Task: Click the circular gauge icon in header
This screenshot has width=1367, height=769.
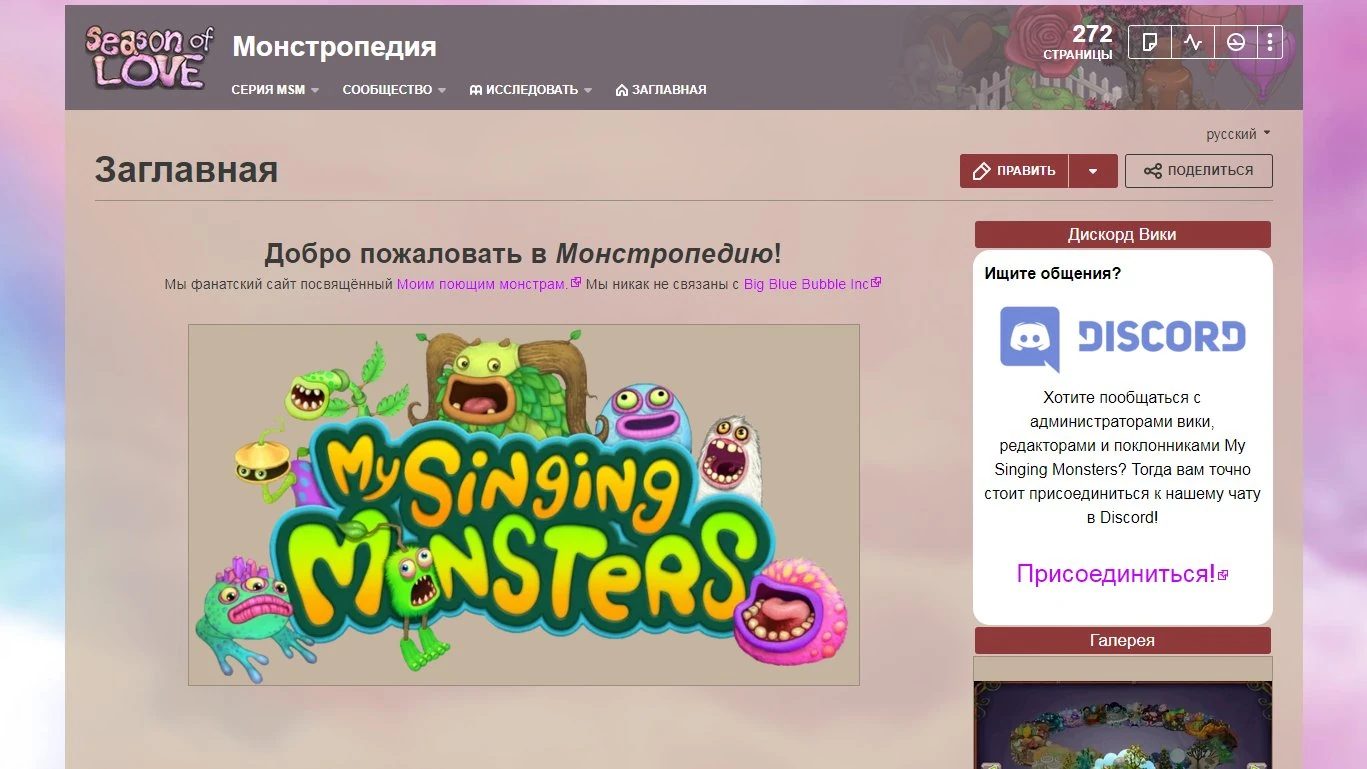Action: (1236, 42)
